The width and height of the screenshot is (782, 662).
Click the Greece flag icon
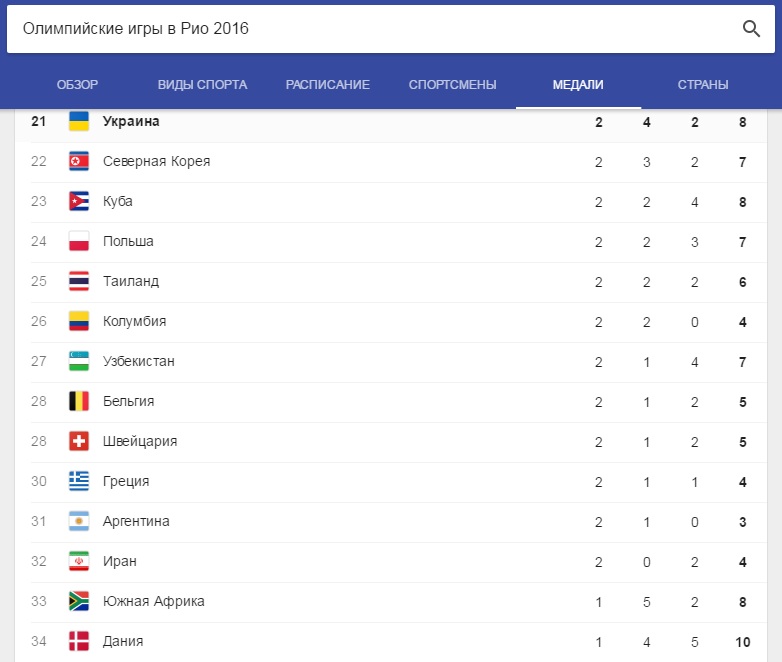[79, 481]
